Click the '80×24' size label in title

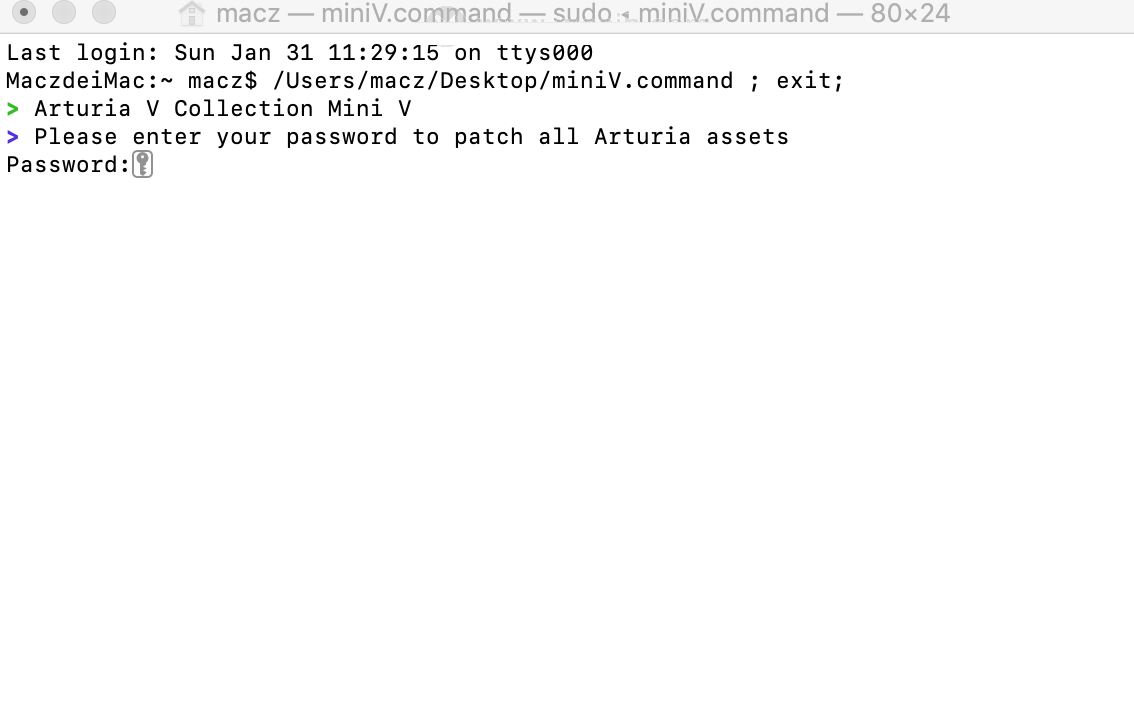910,13
